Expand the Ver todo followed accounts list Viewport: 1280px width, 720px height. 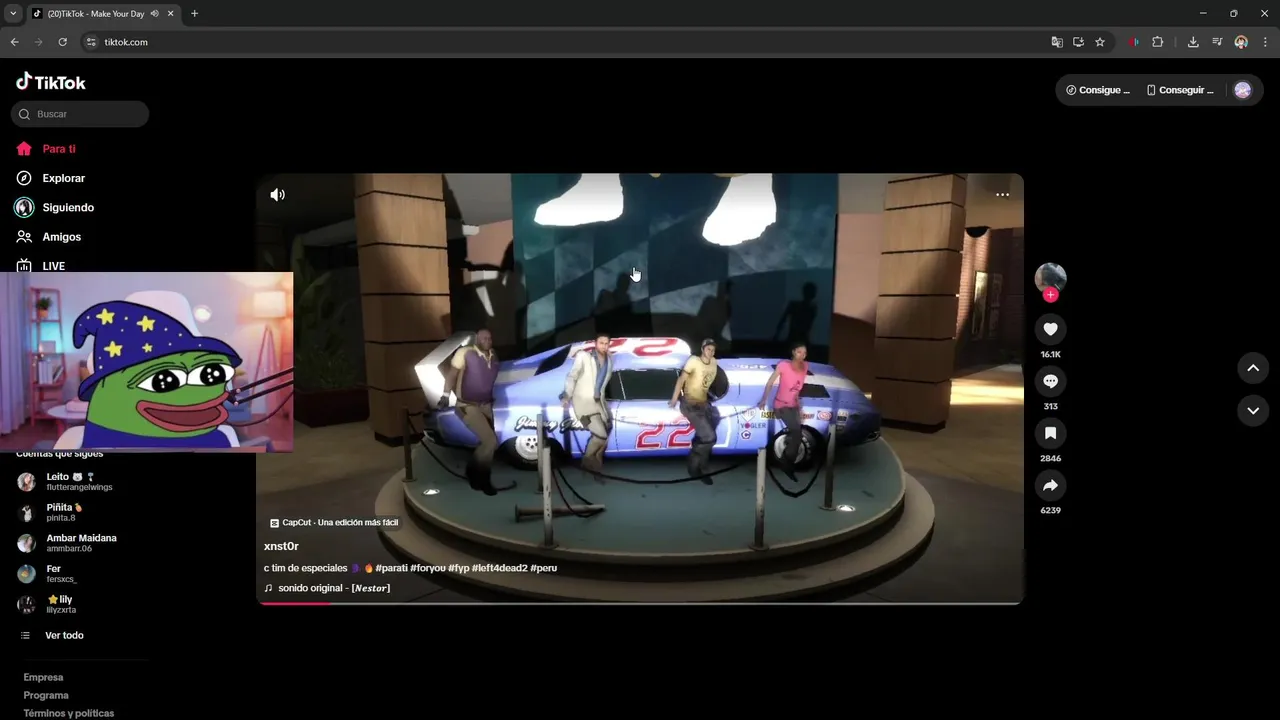pyautogui.click(x=52, y=636)
